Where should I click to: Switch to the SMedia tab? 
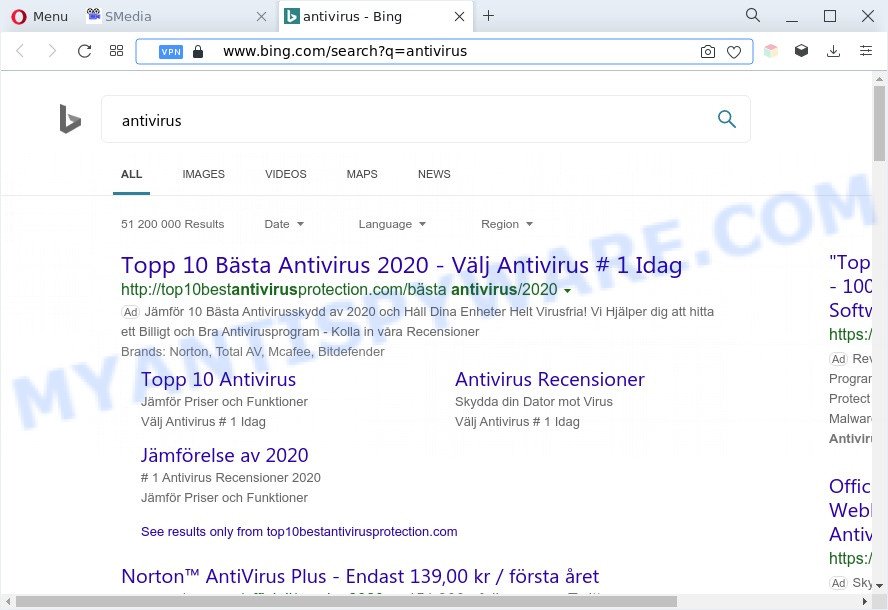click(x=127, y=16)
